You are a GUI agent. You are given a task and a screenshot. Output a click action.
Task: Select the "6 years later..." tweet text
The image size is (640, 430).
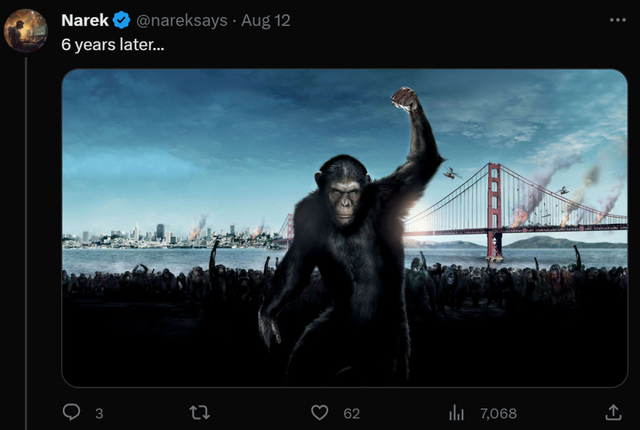pyautogui.click(x=113, y=44)
